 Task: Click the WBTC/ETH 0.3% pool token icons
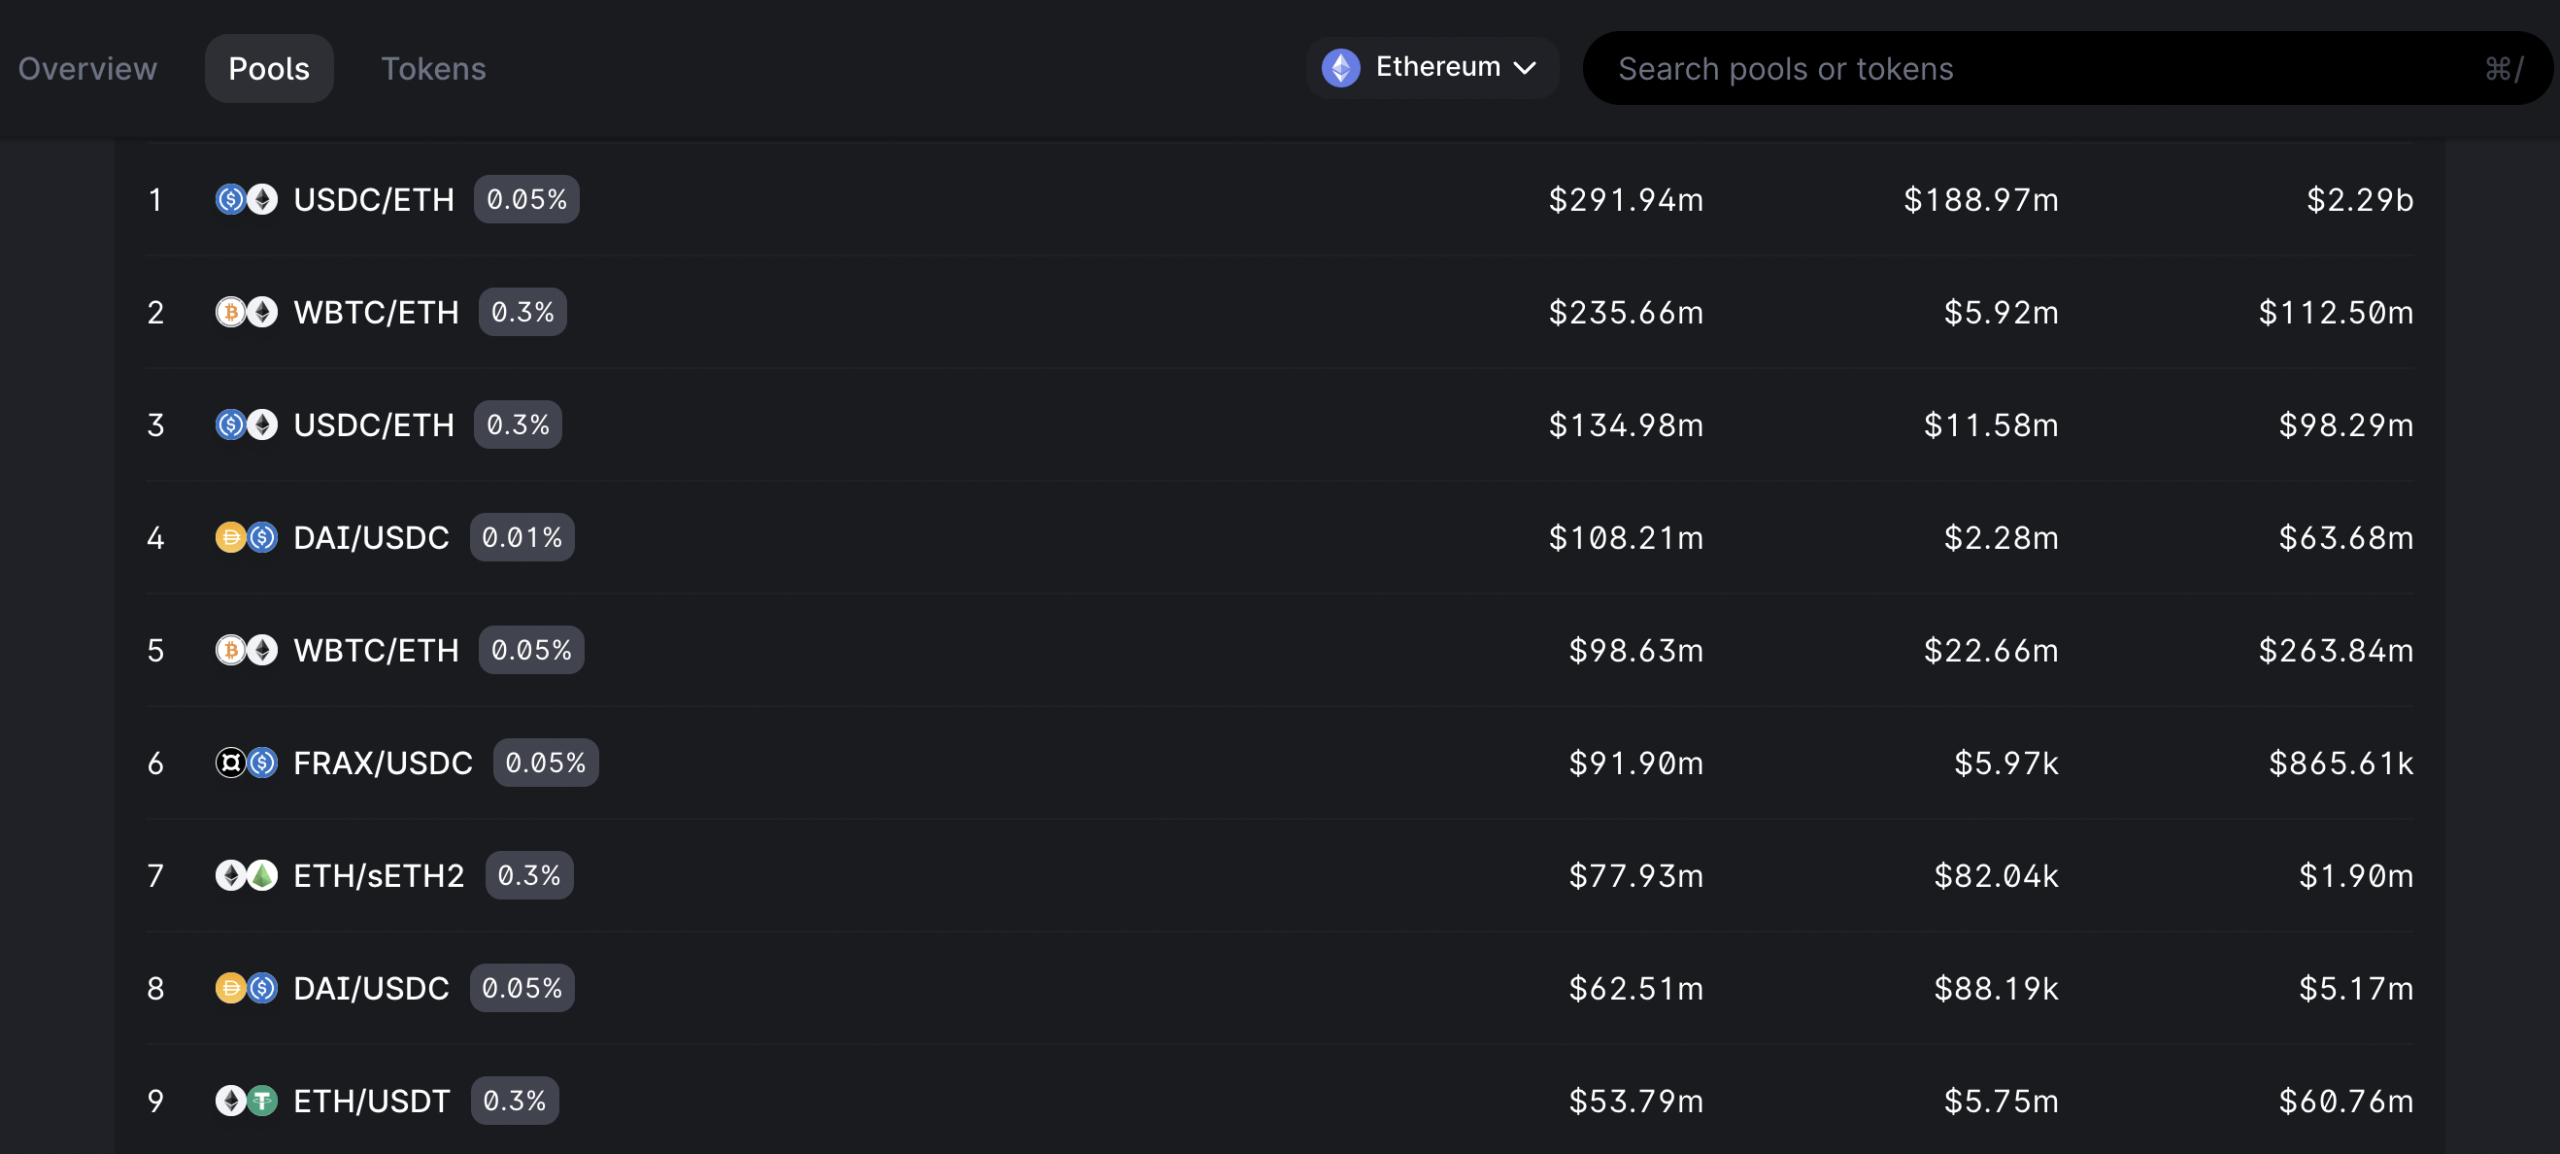coord(246,312)
